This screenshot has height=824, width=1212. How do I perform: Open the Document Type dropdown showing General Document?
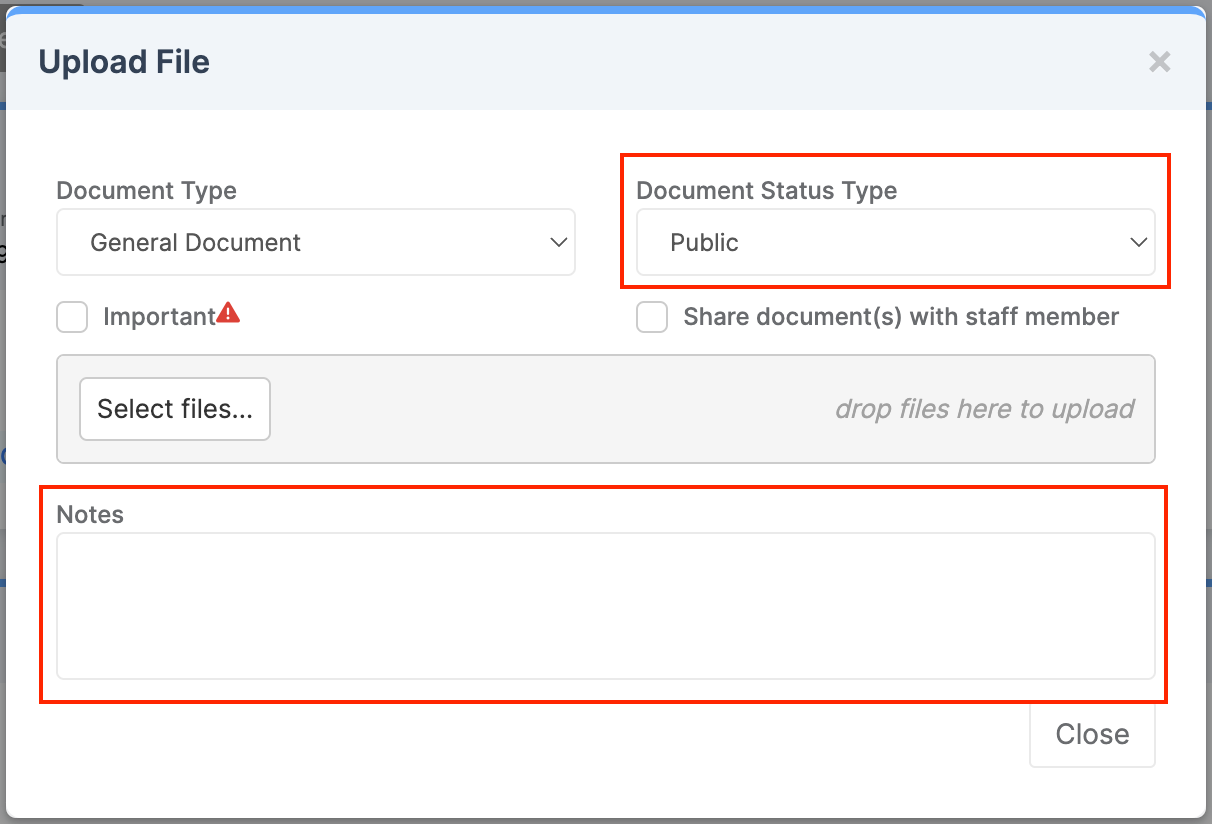tap(316, 242)
